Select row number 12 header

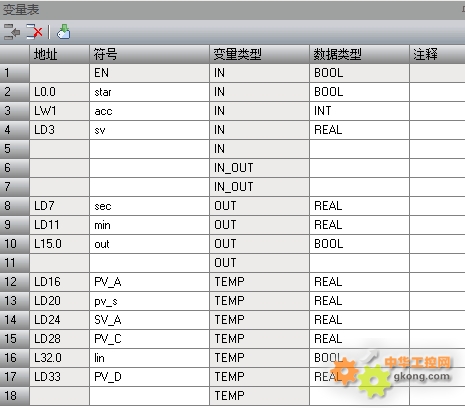(x=15, y=282)
